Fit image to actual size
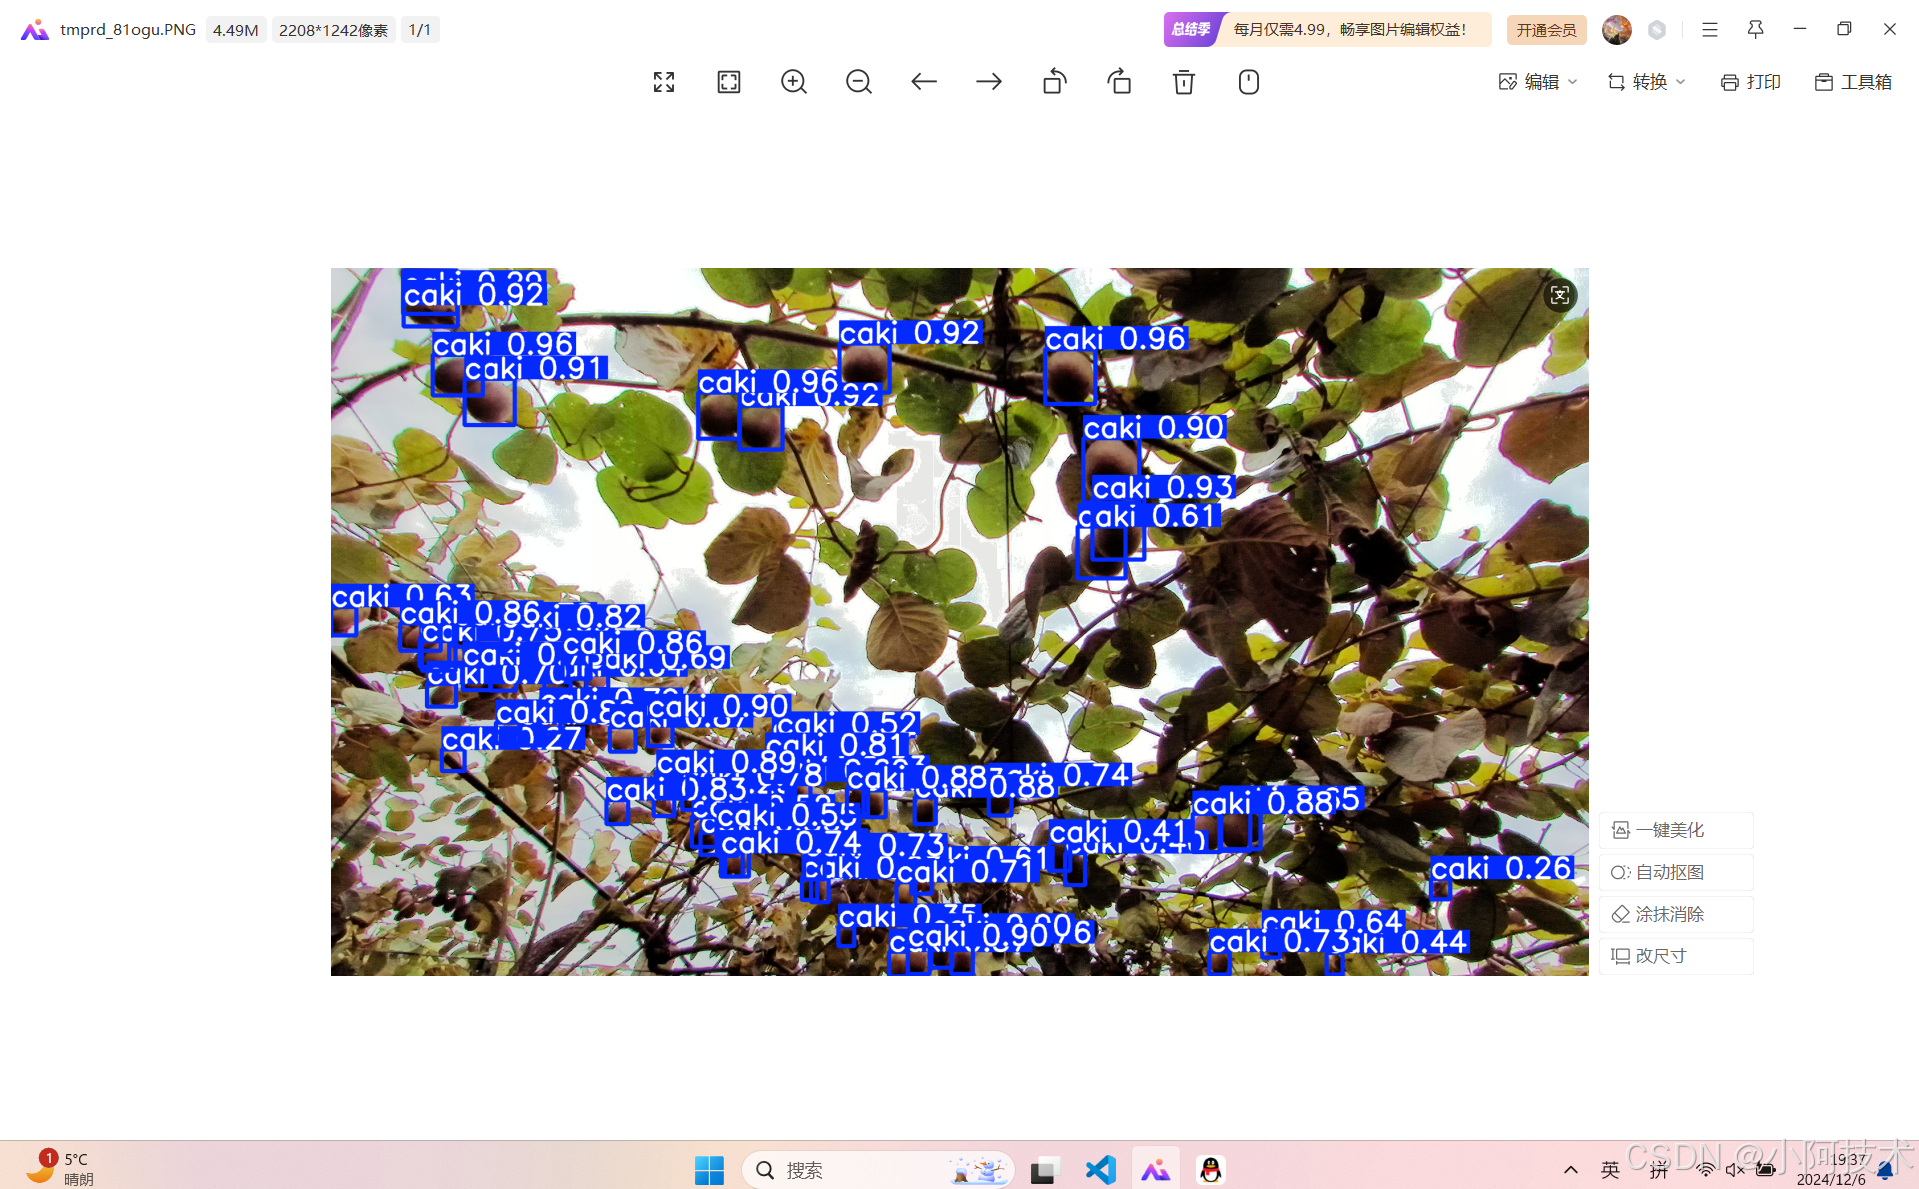Viewport: 1919px width, 1189px height. pyautogui.click(x=729, y=82)
